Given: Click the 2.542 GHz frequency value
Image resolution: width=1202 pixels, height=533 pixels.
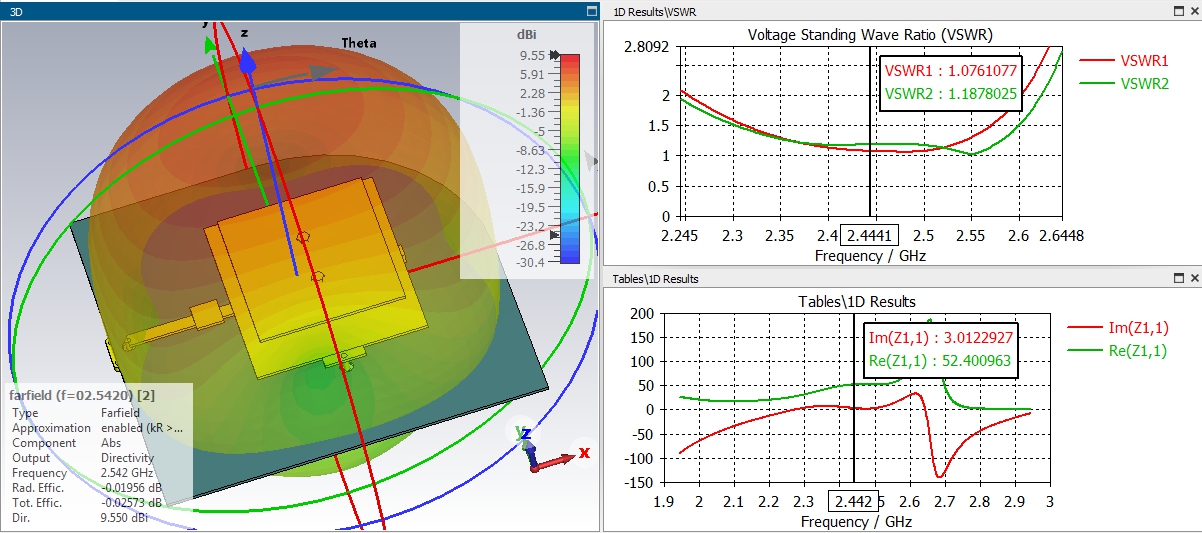Looking at the screenshot, I should pyautogui.click(x=127, y=473).
